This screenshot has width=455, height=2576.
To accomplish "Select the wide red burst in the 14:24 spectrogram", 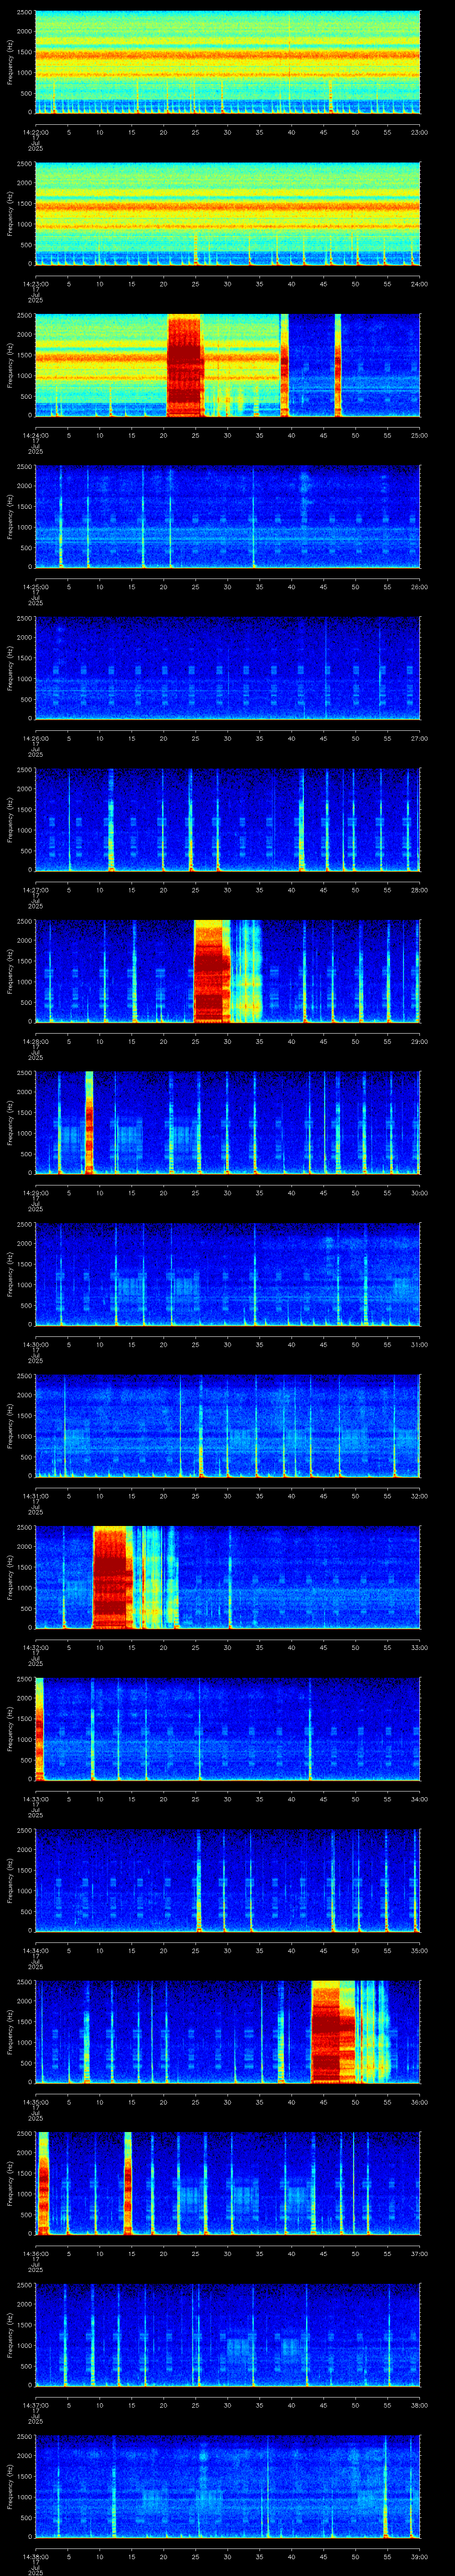I will [x=185, y=364].
